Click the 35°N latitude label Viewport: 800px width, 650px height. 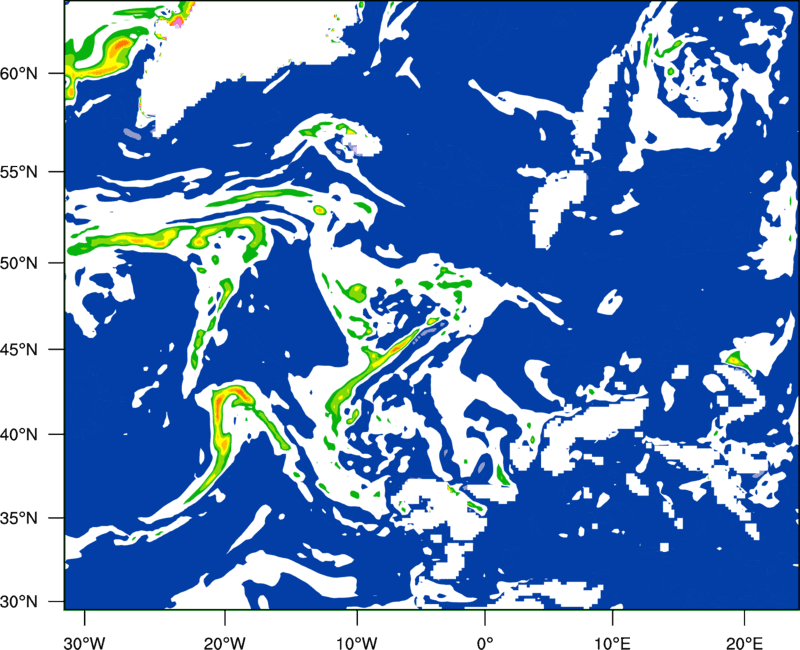(x=19, y=518)
